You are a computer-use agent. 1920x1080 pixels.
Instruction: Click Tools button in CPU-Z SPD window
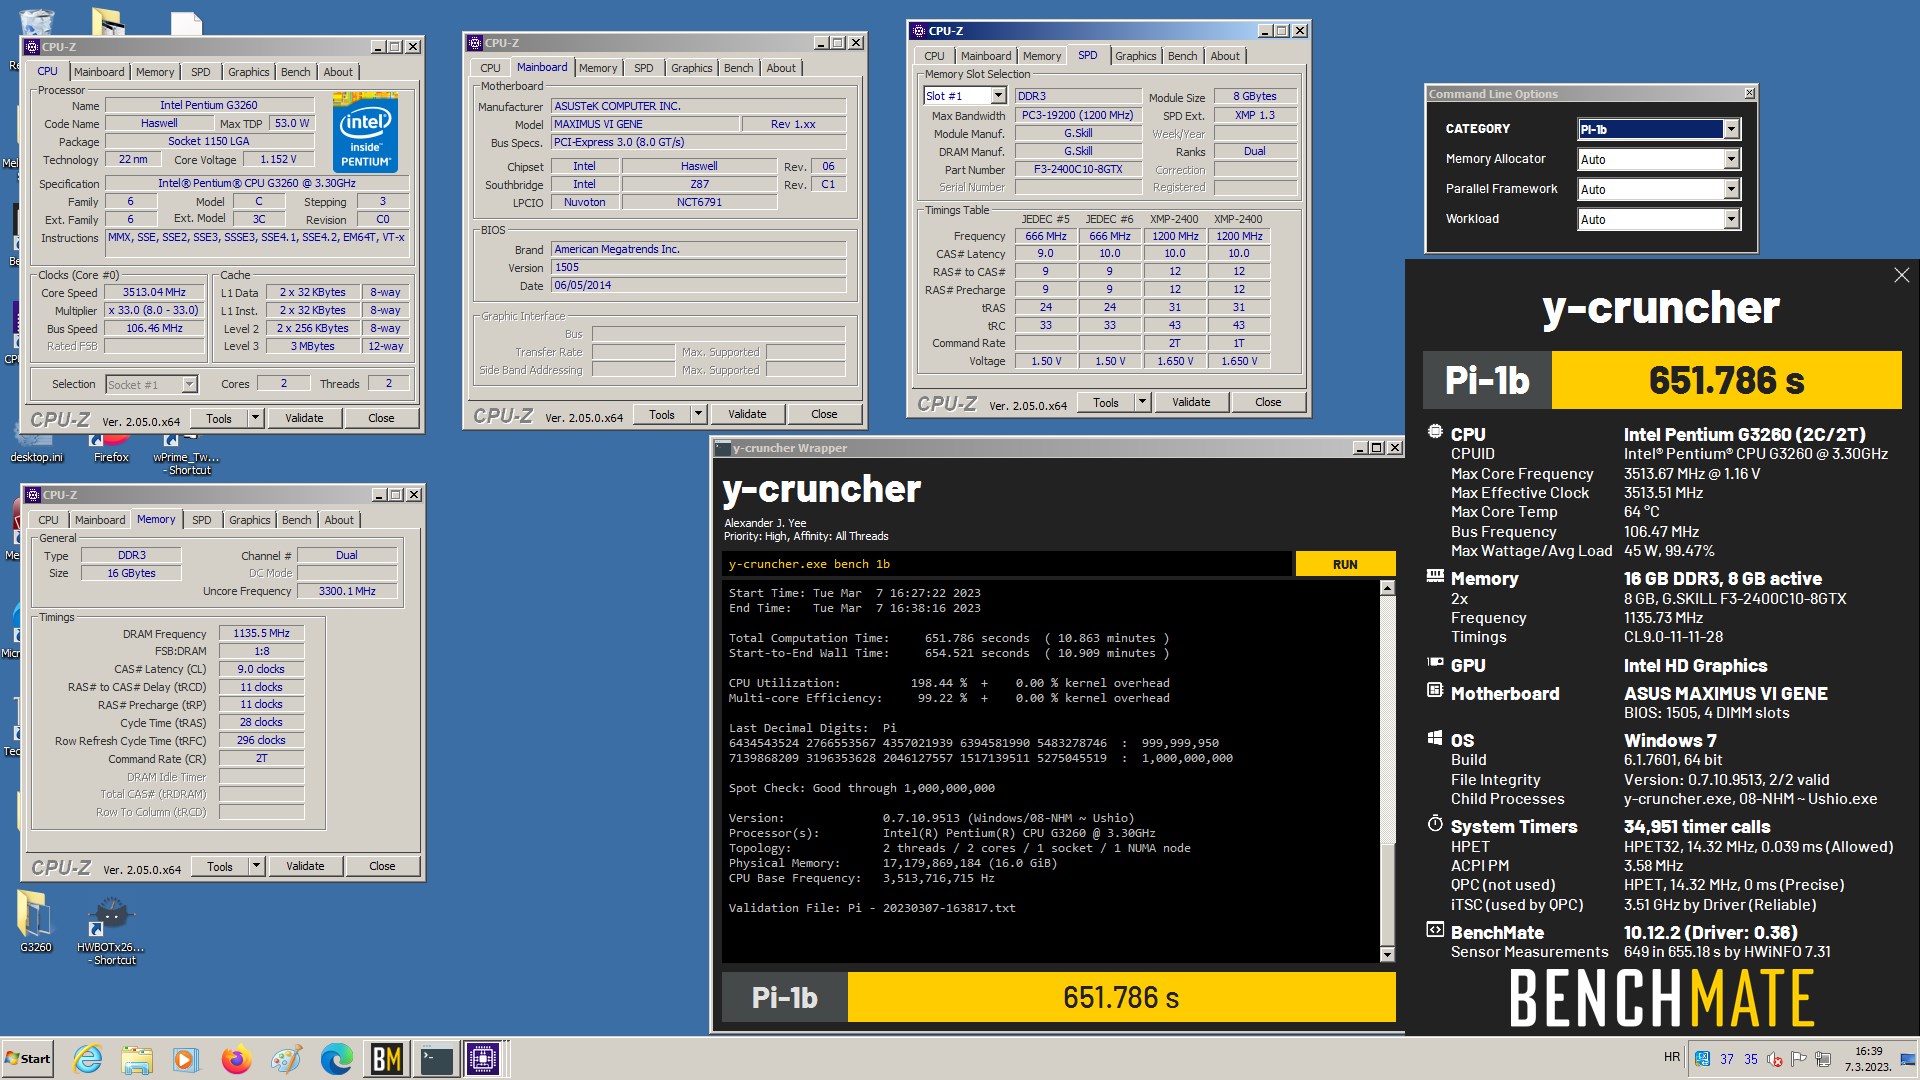coord(1106,402)
